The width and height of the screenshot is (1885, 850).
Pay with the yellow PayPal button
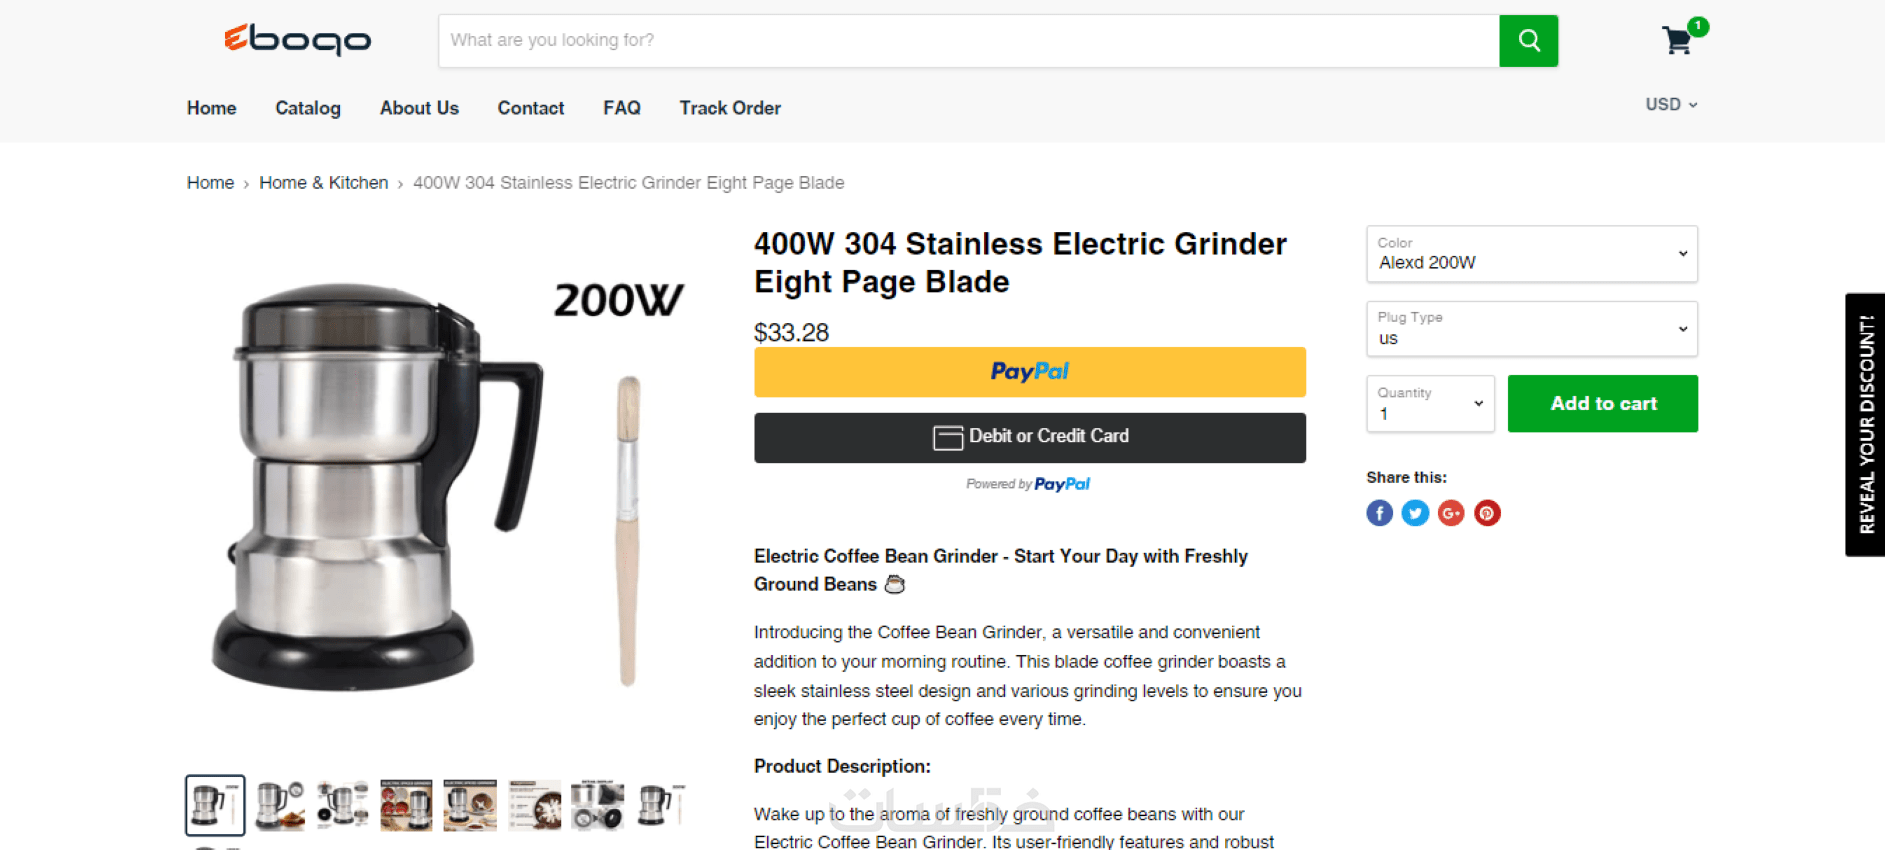pyautogui.click(x=1029, y=372)
